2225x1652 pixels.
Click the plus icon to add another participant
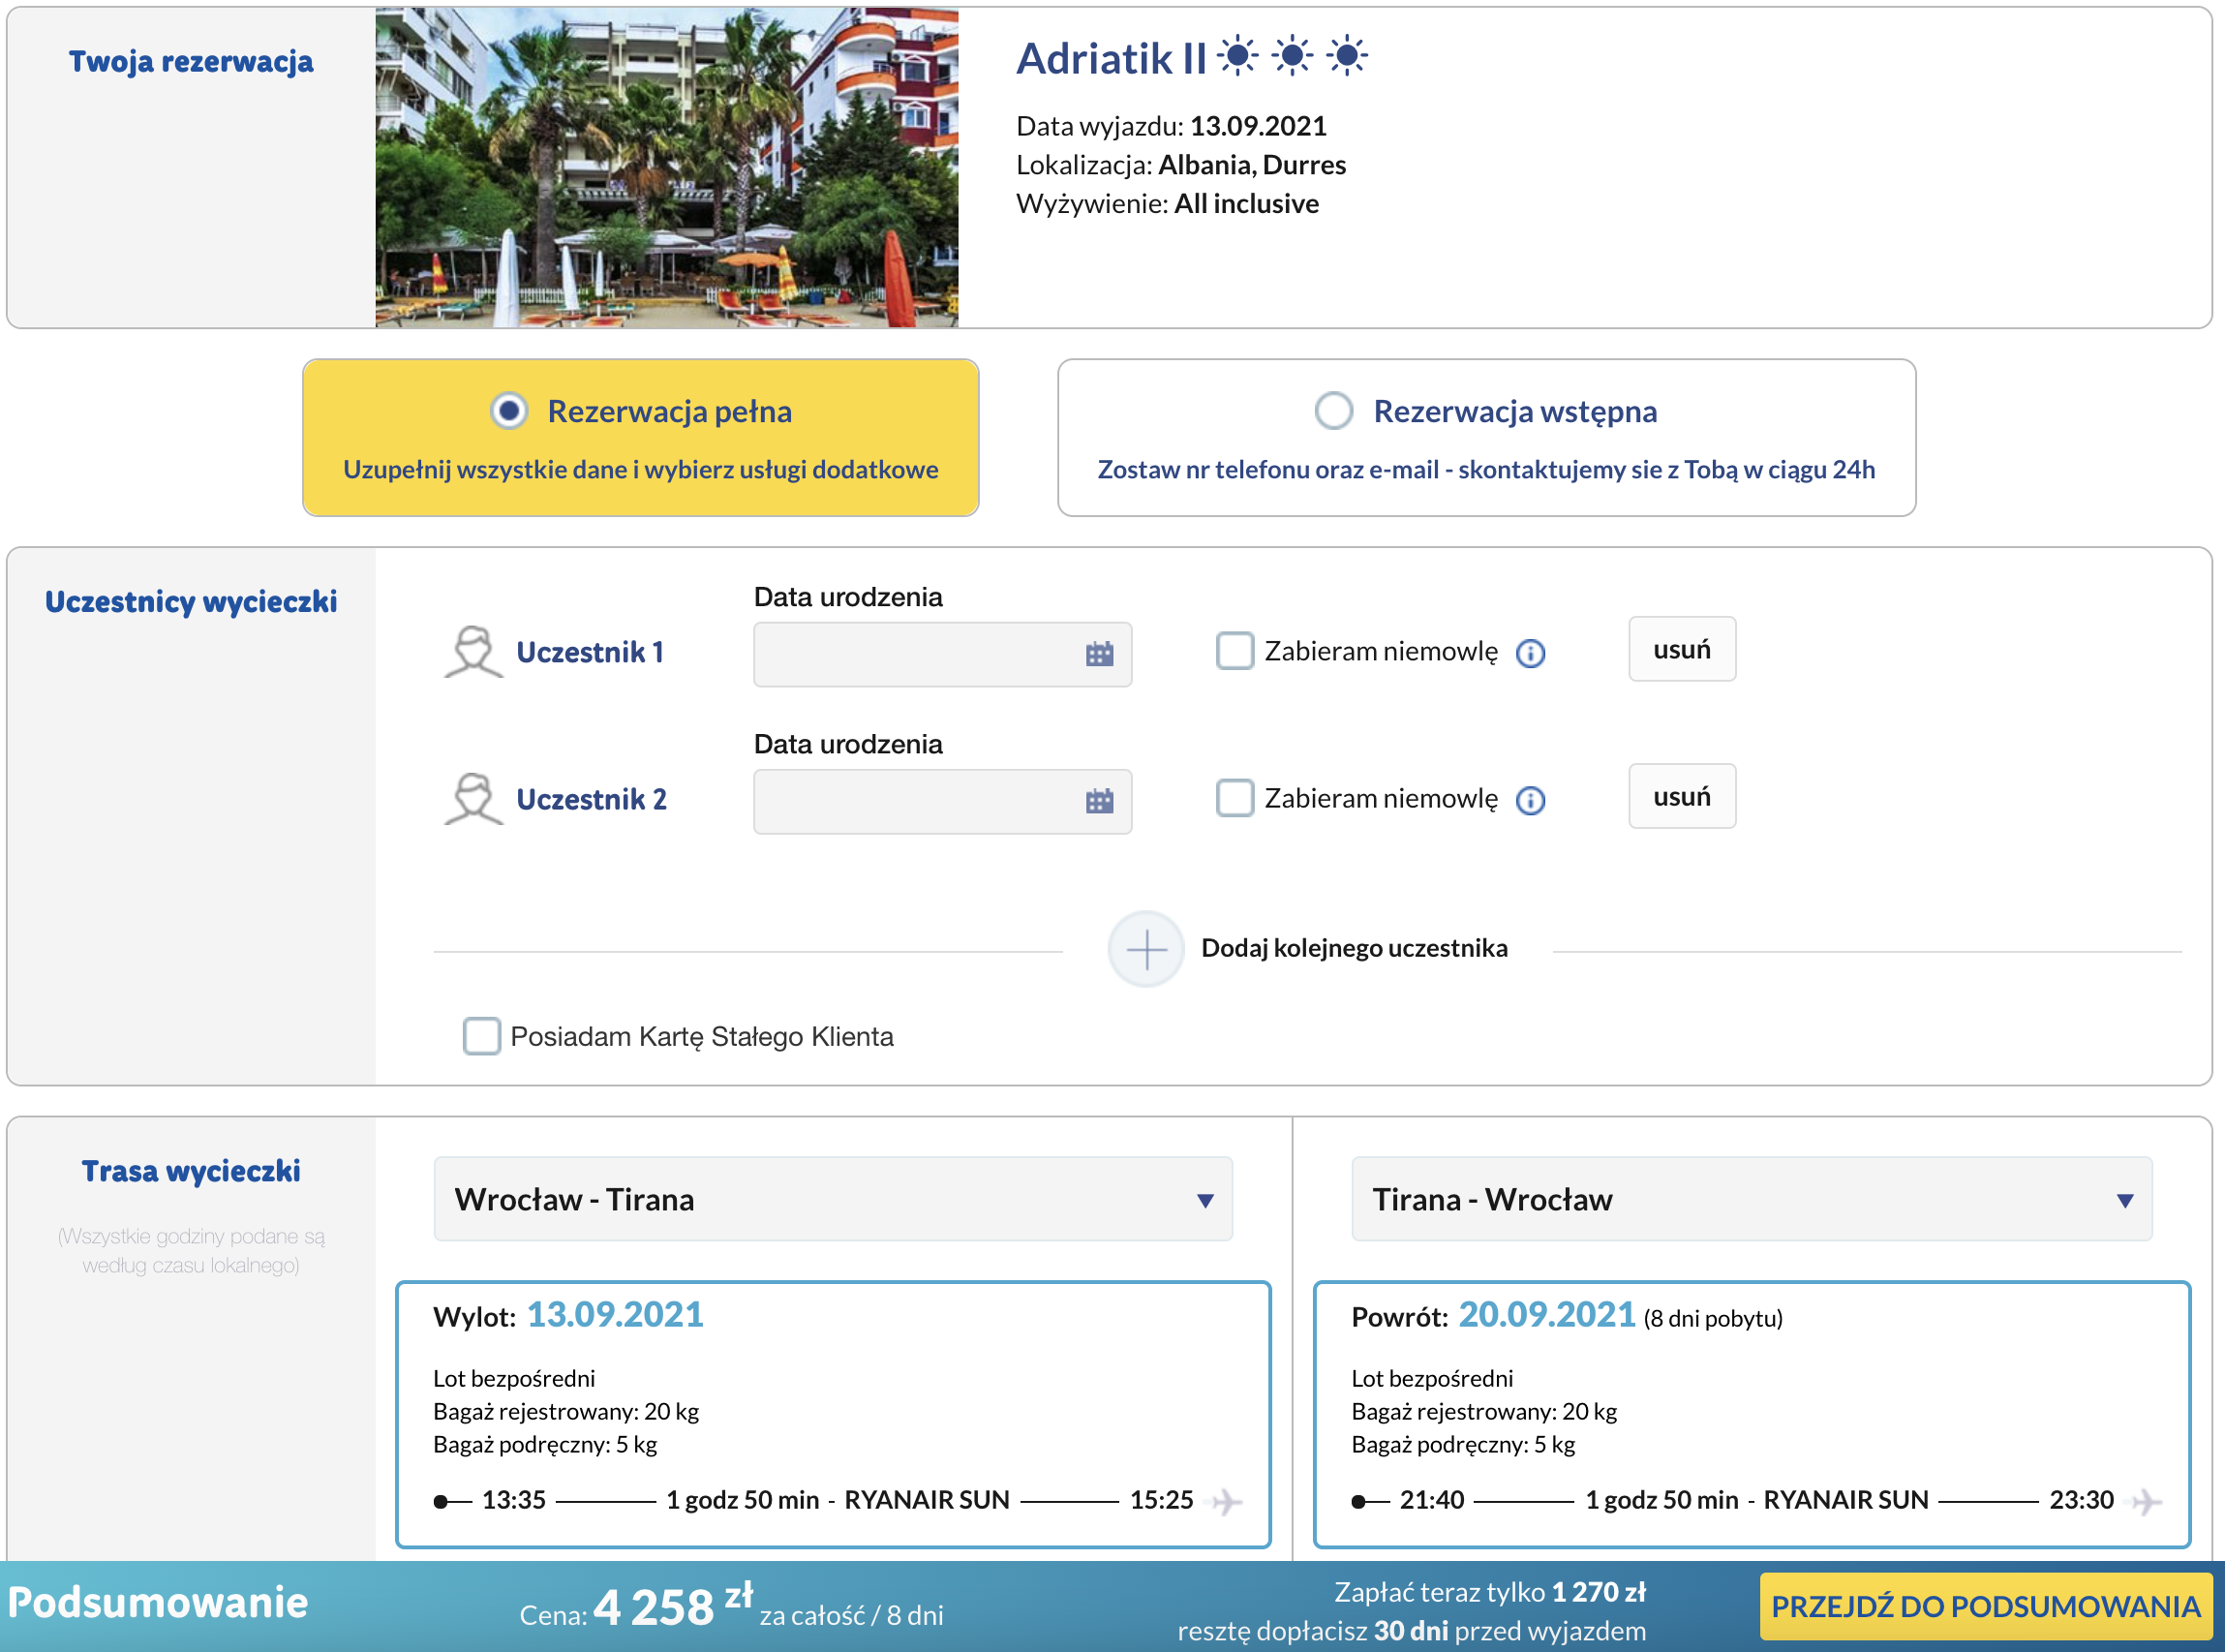[x=1146, y=948]
